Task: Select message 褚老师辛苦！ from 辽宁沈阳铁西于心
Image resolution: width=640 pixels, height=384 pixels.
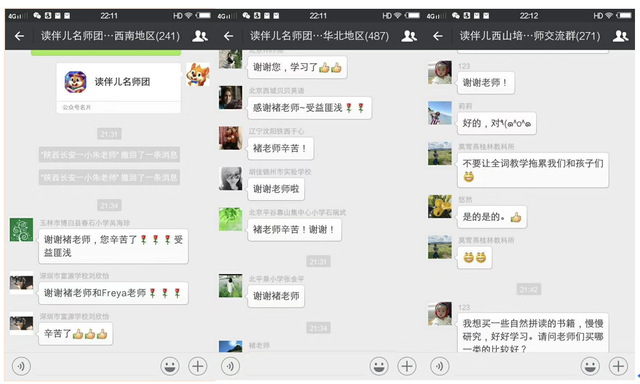Action: click(x=280, y=149)
